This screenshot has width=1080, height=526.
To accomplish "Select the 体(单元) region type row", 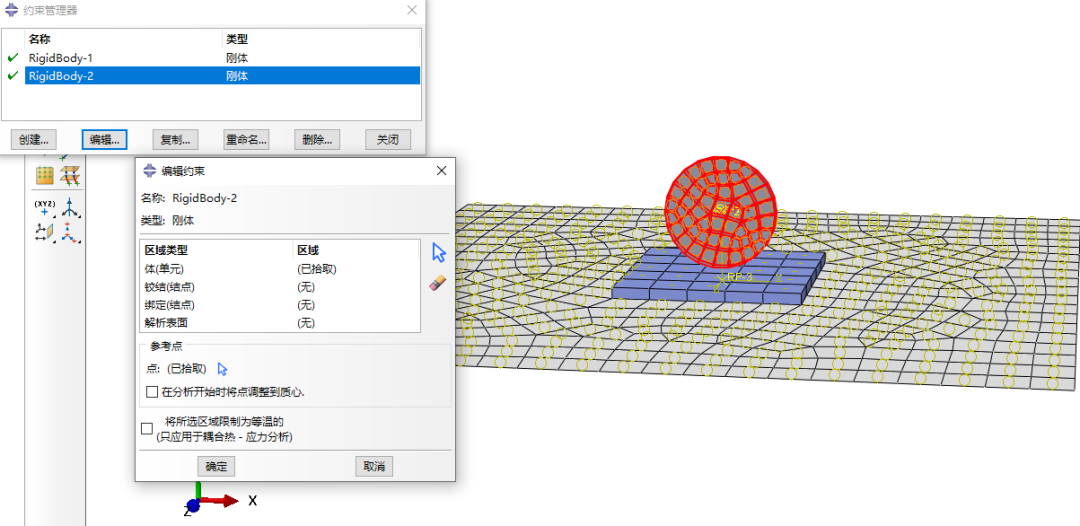I will pyautogui.click(x=280, y=269).
